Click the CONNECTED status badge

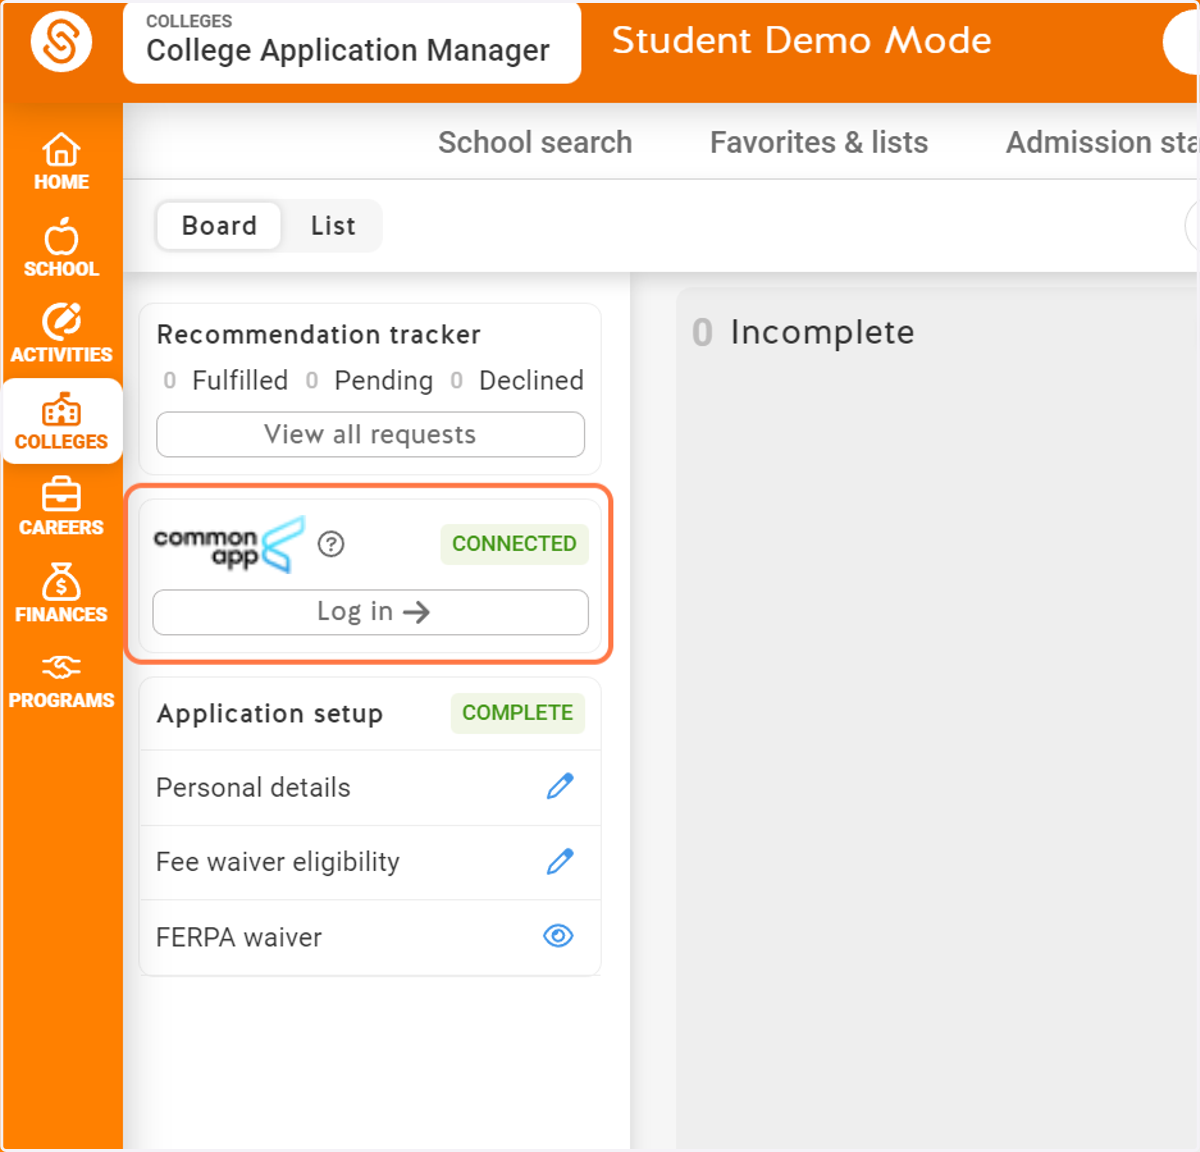514,544
